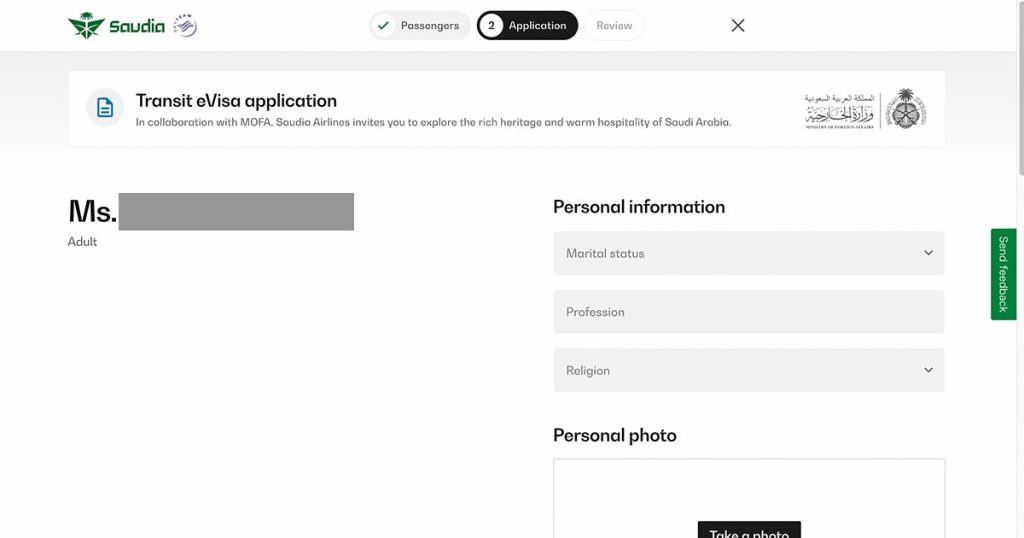Click the SkyTeam alliance emblem
Viewport: 1024px width, 538px height.
pyautogui.click(x=185, y=26)
